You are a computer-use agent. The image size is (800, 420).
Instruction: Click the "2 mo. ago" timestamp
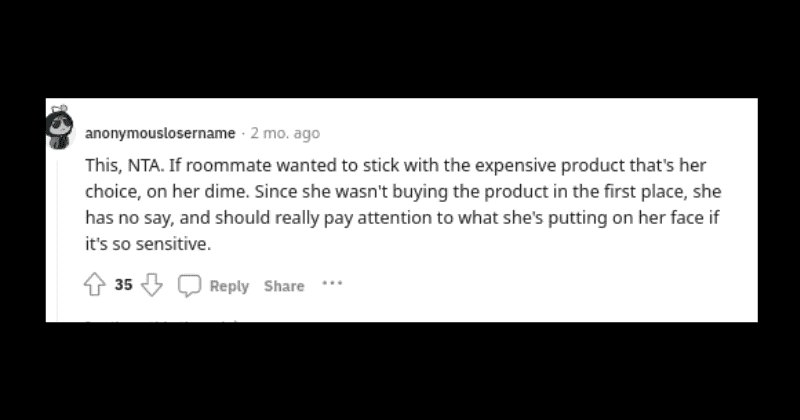coord(285,132)
